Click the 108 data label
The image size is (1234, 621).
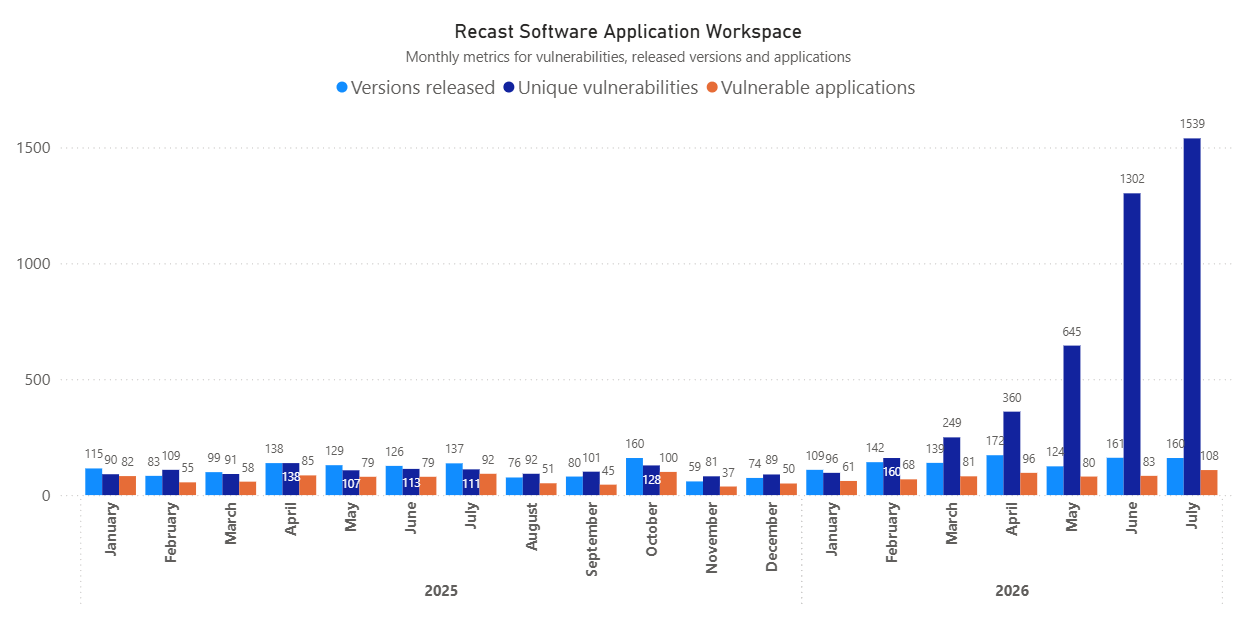pos(1211,456)
